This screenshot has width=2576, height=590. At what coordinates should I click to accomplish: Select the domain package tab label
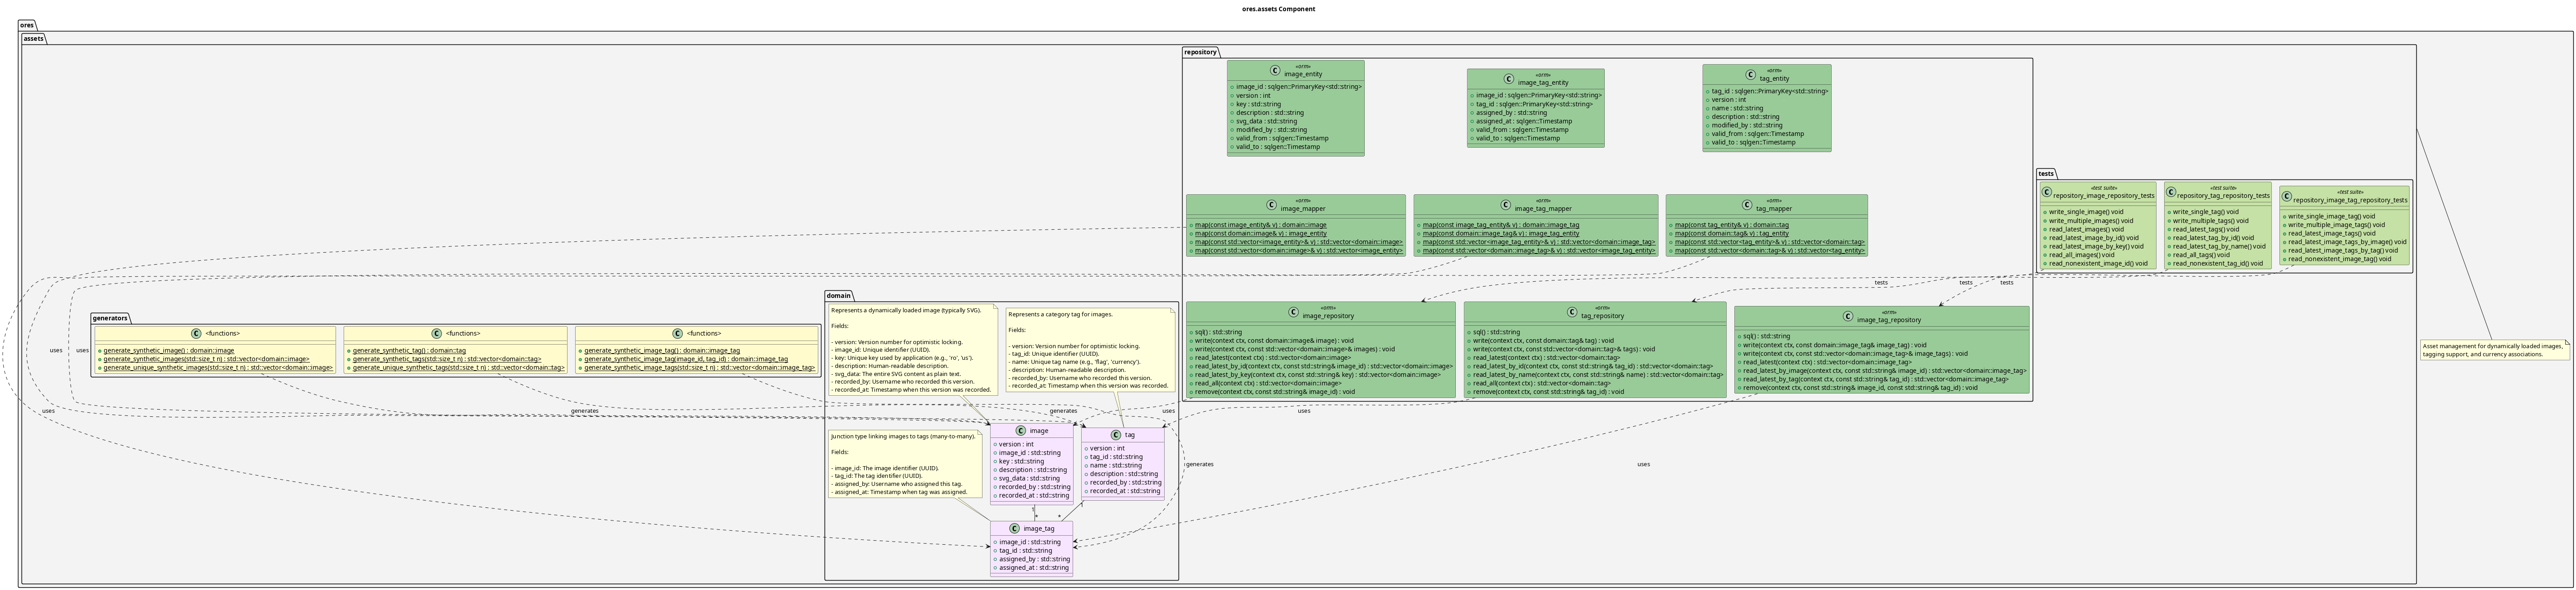[838, 296]
